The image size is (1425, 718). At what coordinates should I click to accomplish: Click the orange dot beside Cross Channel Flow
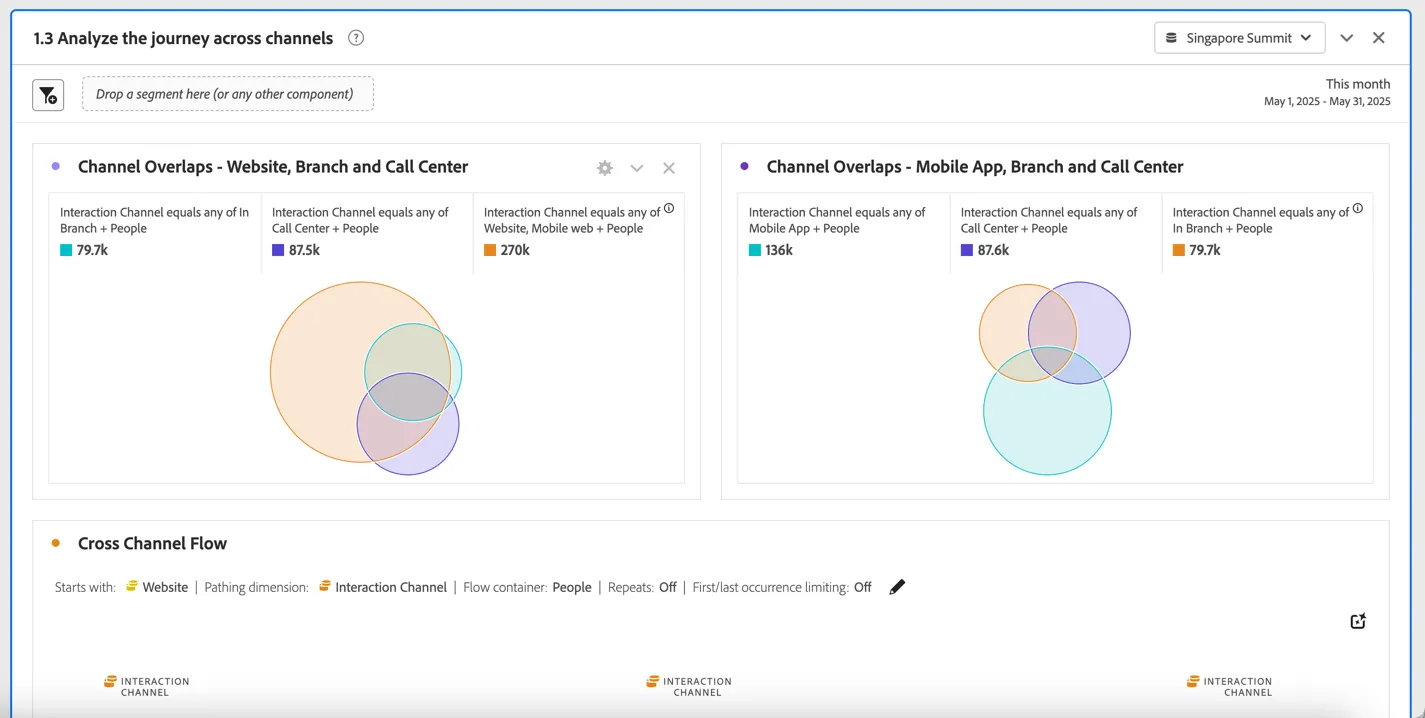coord(56,543)
